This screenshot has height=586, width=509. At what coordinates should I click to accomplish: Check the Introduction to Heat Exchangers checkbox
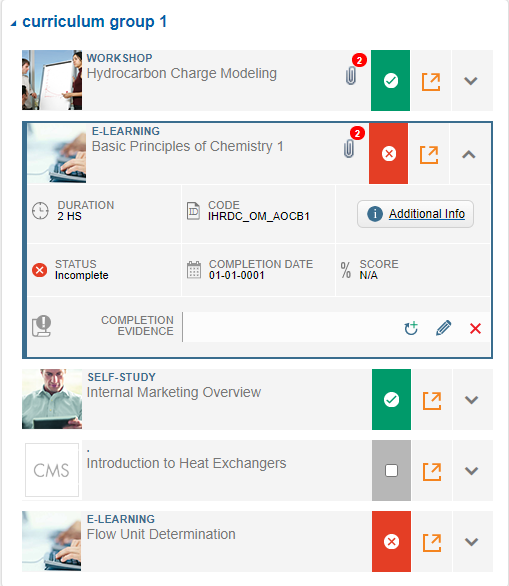[x=391, y=471]
